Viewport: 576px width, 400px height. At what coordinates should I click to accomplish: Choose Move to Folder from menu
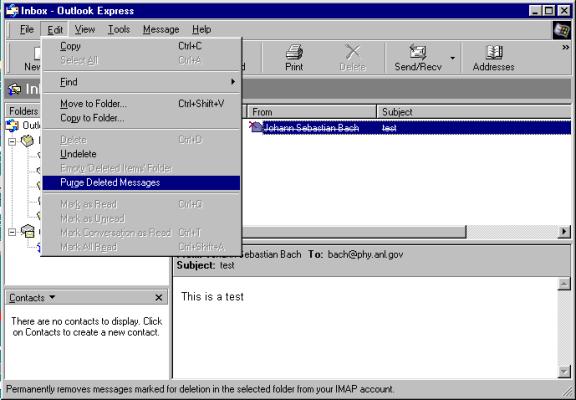pyautogui.click(x=141, y=104)
